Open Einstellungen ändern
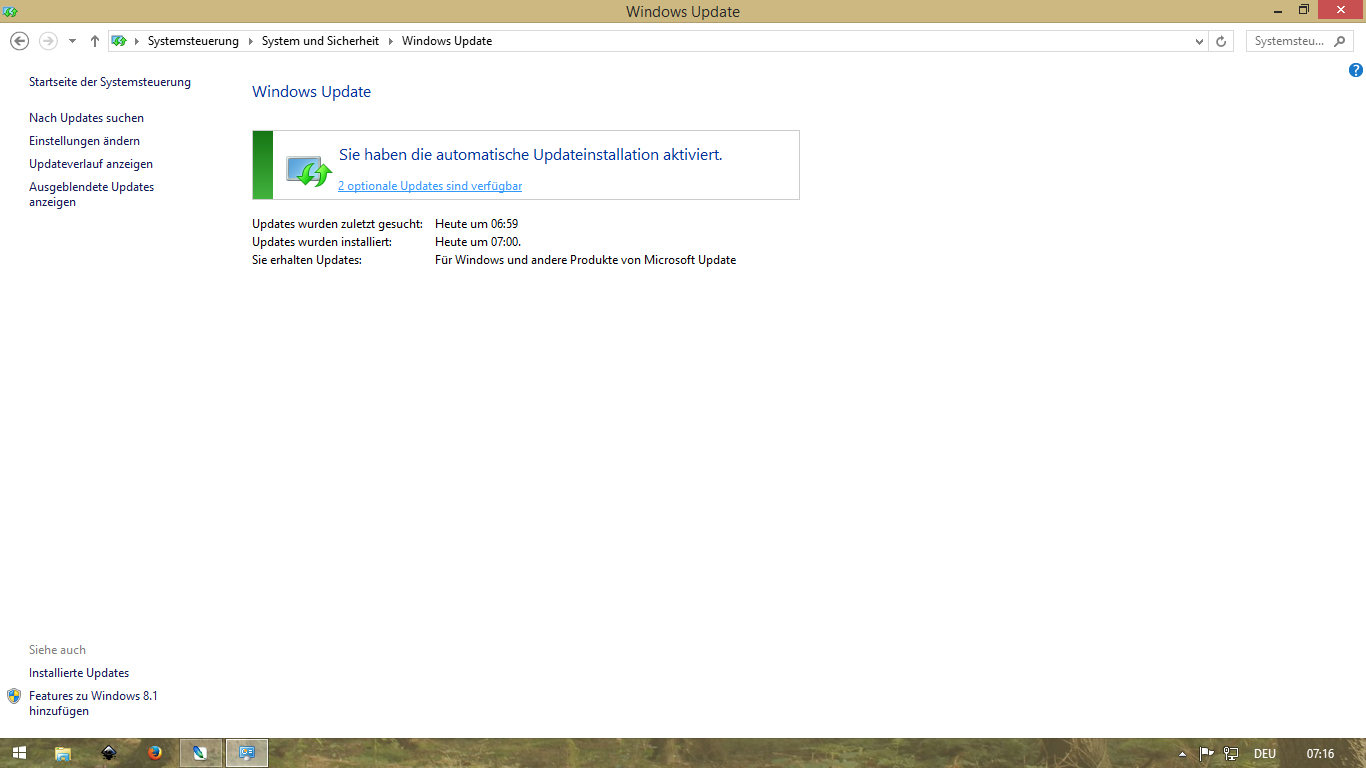 pos(84,141)
